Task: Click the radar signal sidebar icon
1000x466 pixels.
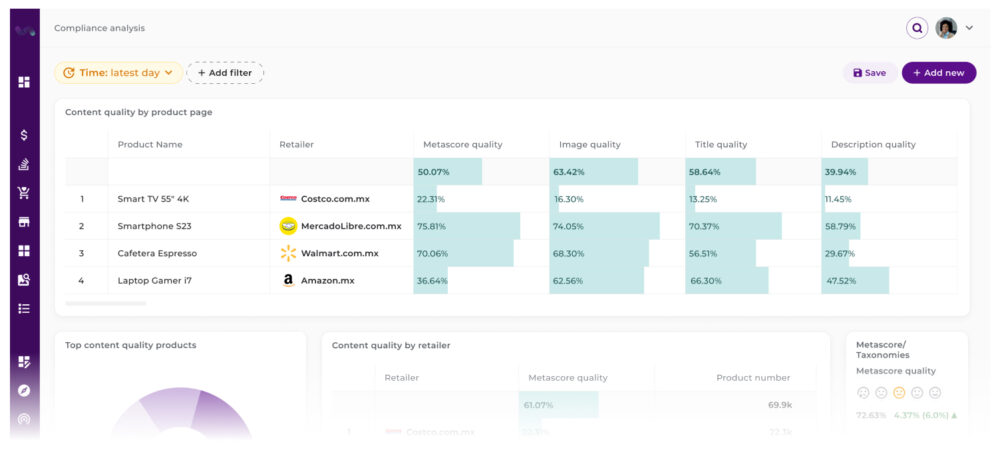Action: click(x=24, y=419)
